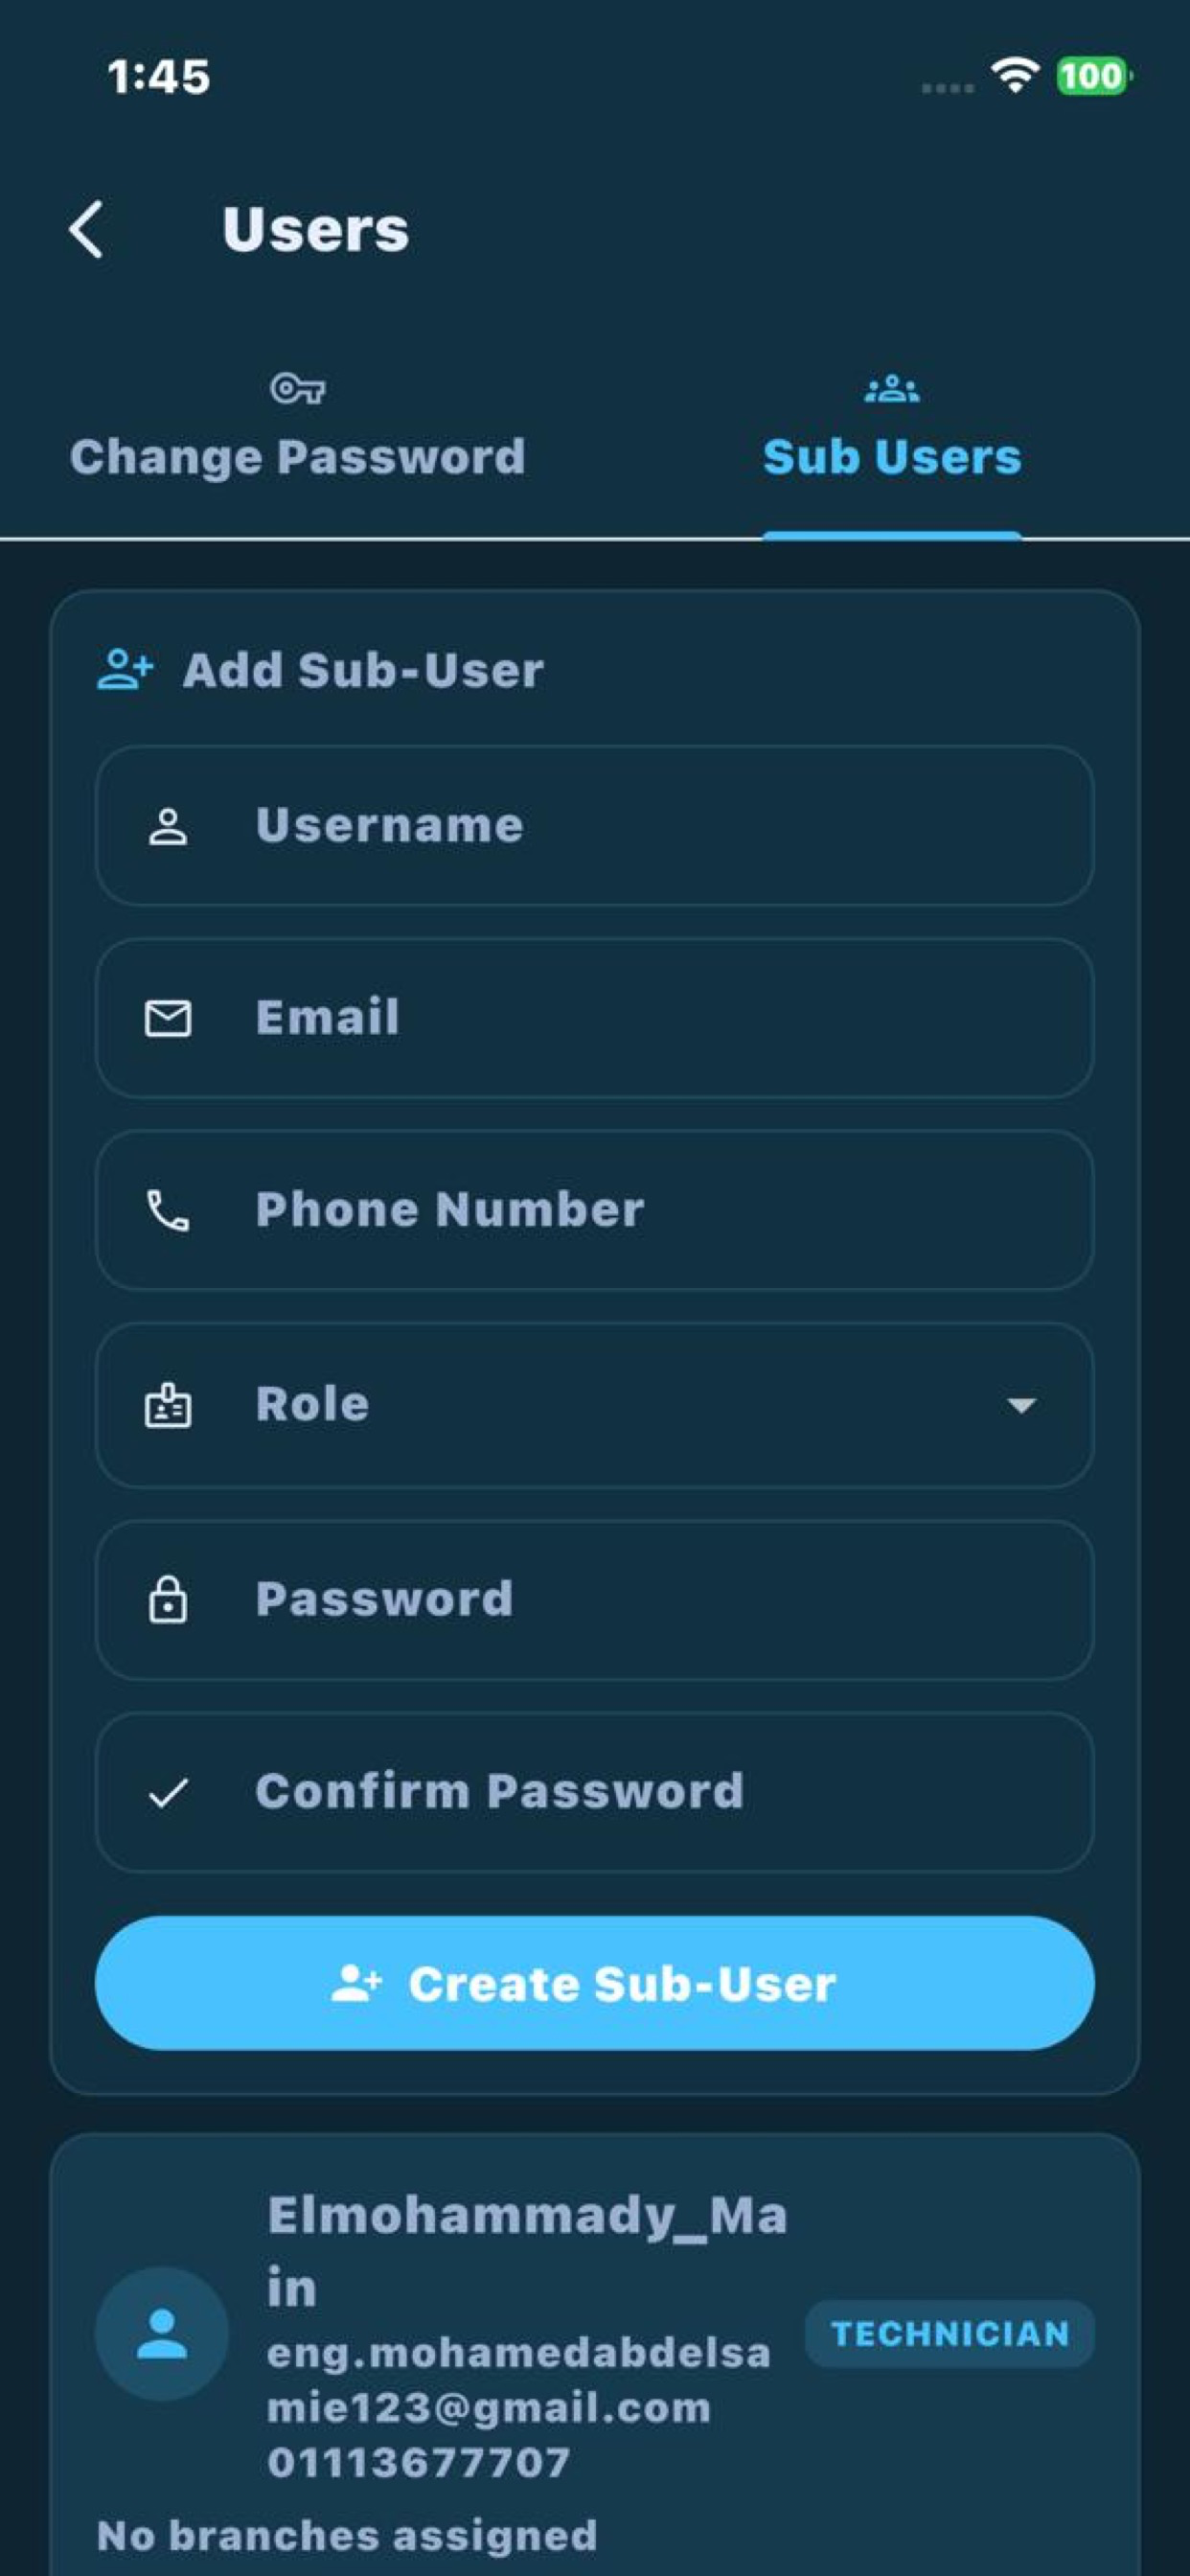Click the person icon in Username field
The height and width of the screenshot is (2576, 1190).
pyautogui.click(x=168, y=826)
